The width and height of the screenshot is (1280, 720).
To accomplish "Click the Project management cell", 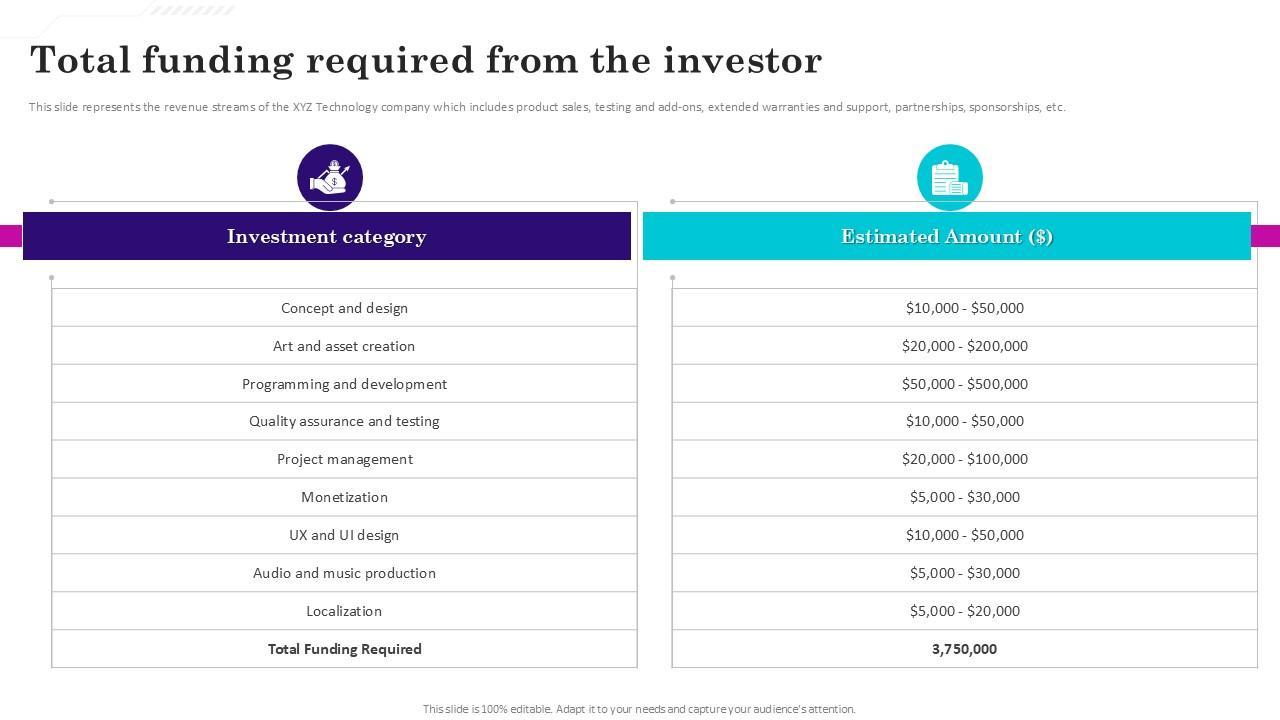I will [x=344, y=459].
